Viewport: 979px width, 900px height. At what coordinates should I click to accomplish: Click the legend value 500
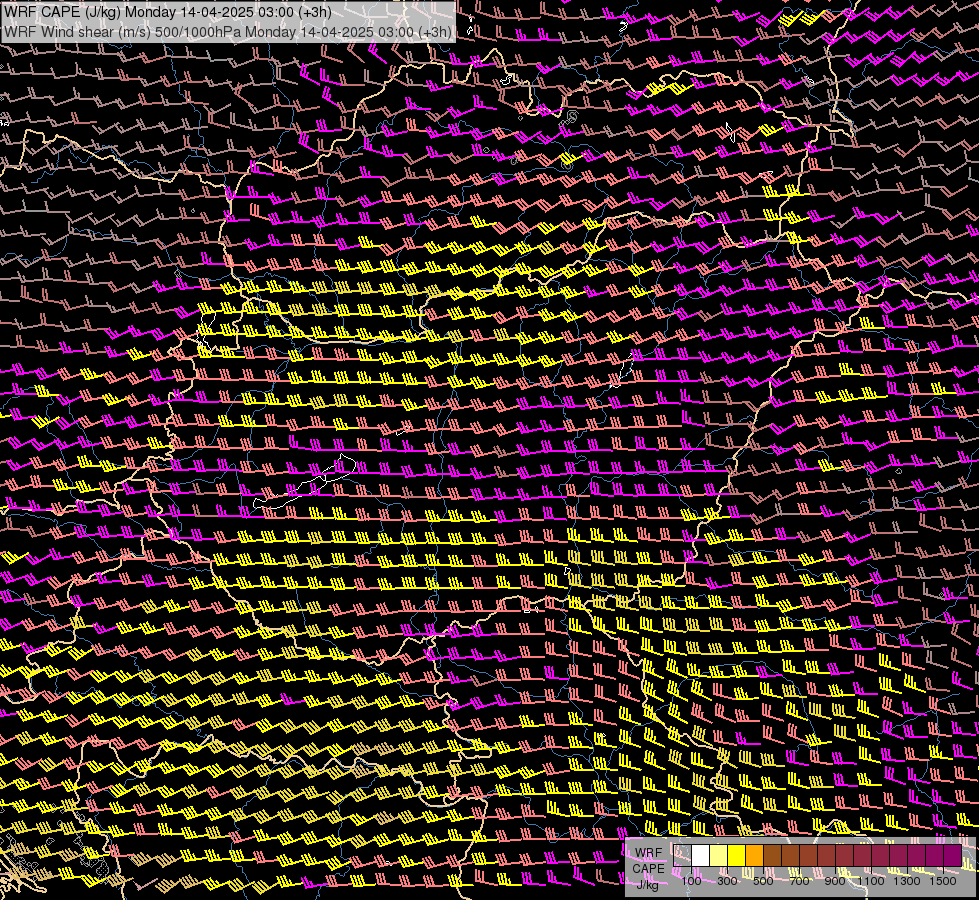coord(763,881)
